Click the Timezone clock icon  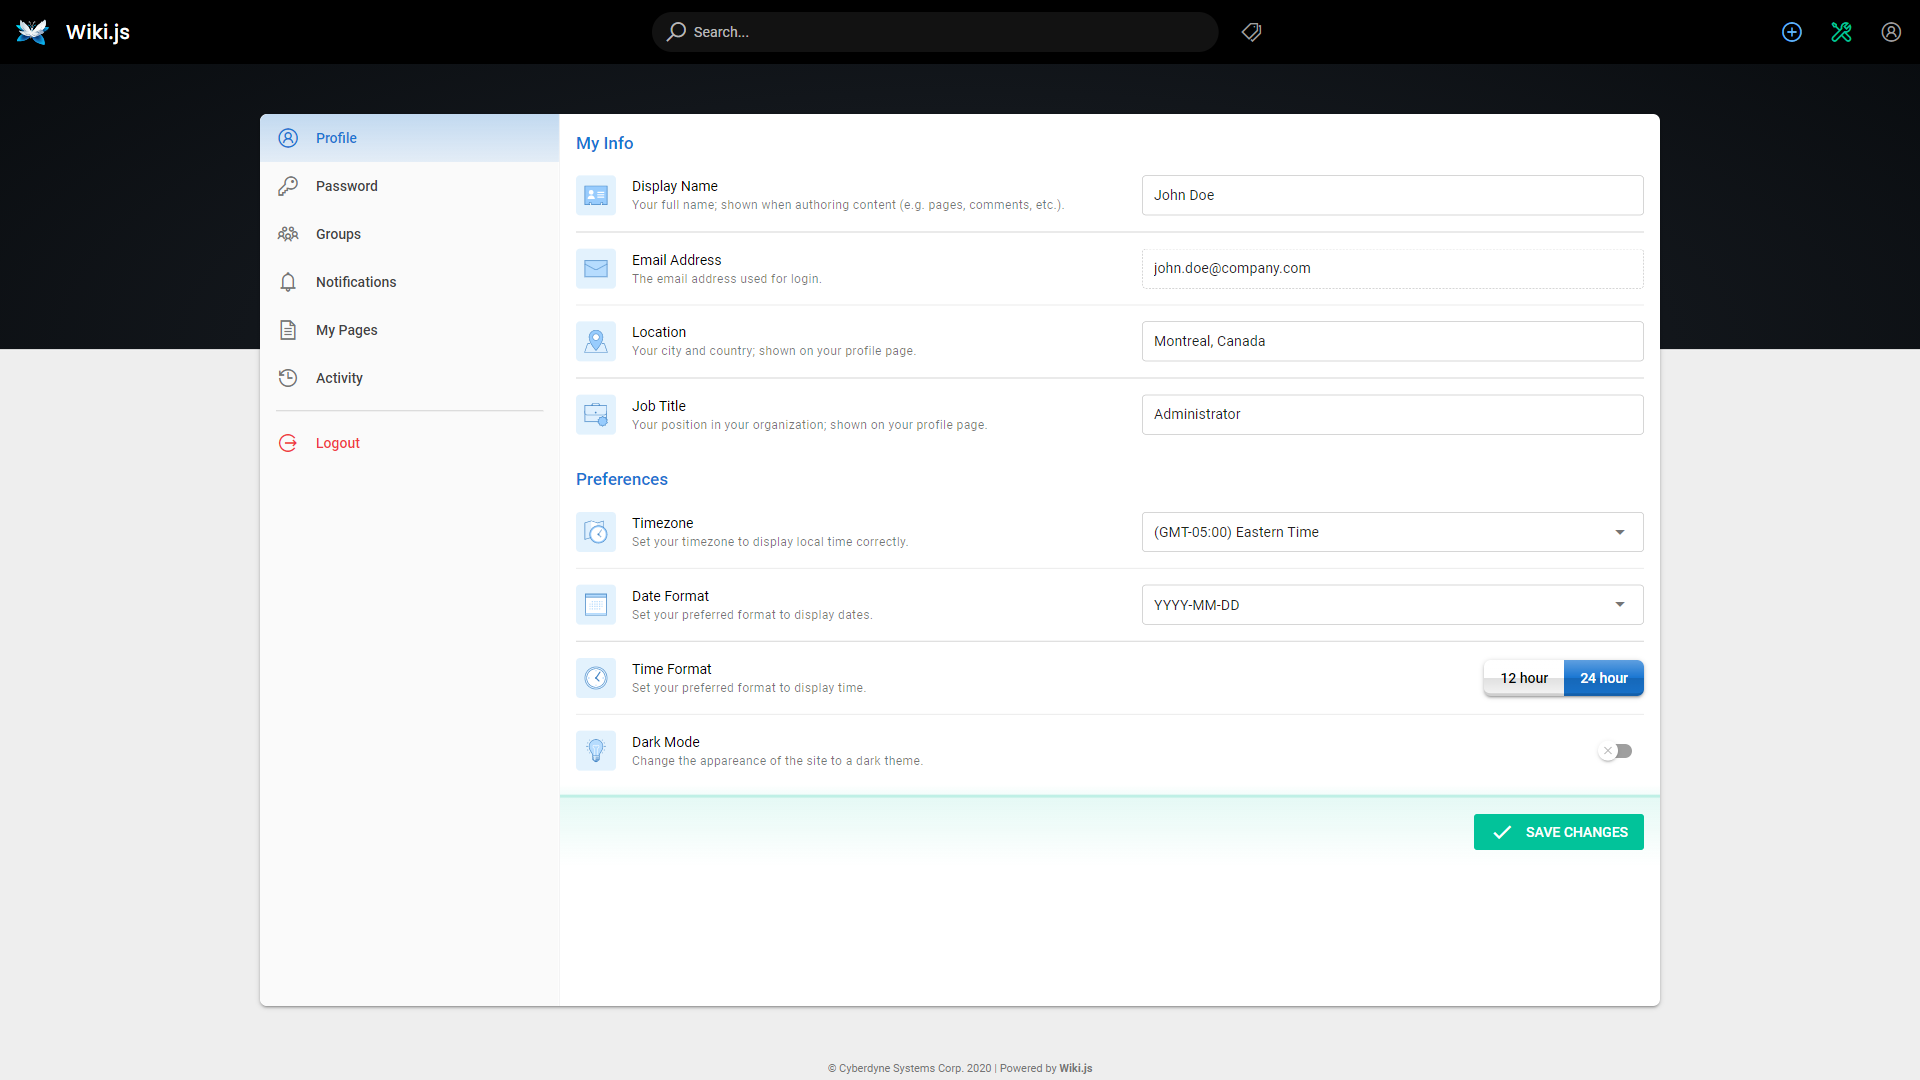click(x=596, y=532)
